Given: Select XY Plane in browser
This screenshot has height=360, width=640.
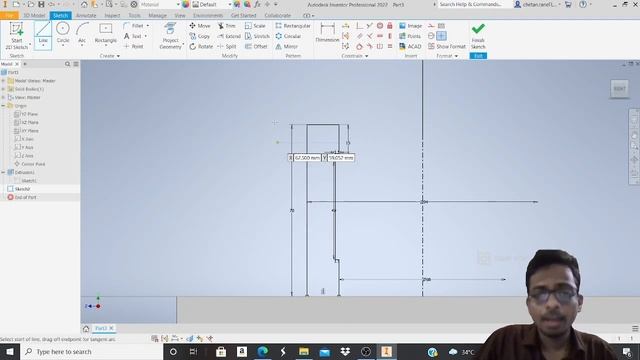Looking at the screenshot, I should pyautogui.click(x=26, y=131).
